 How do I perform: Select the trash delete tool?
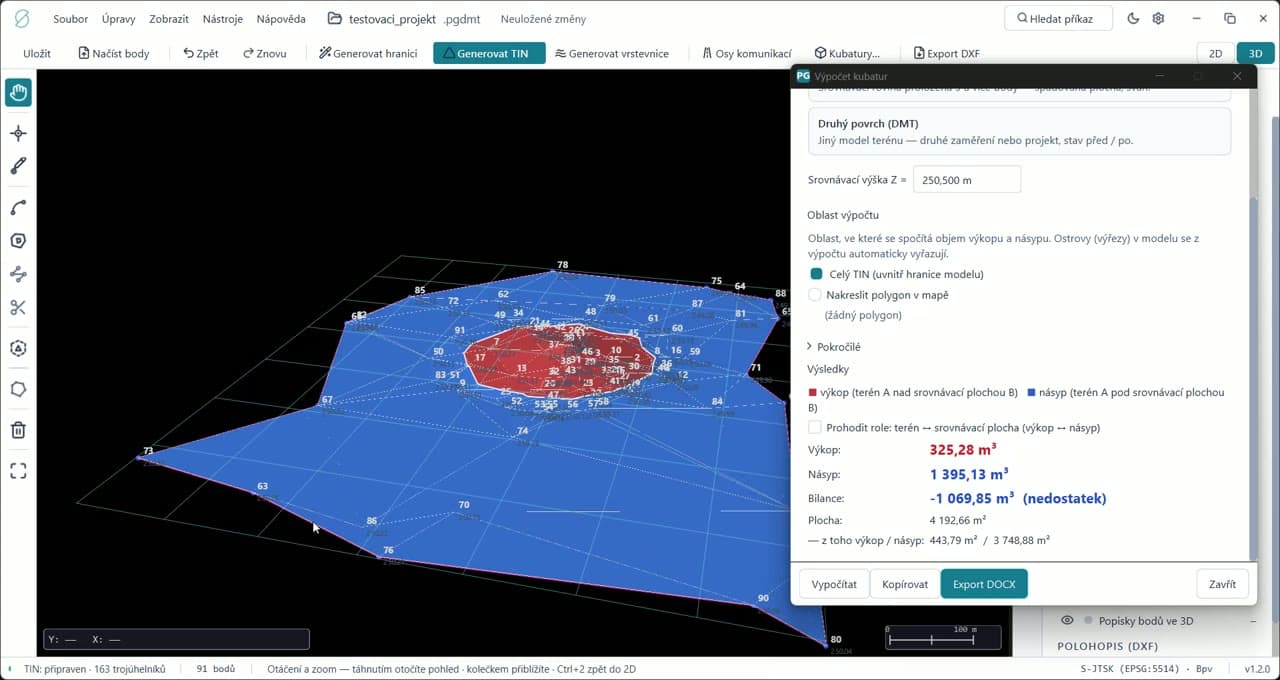[18, 430]
